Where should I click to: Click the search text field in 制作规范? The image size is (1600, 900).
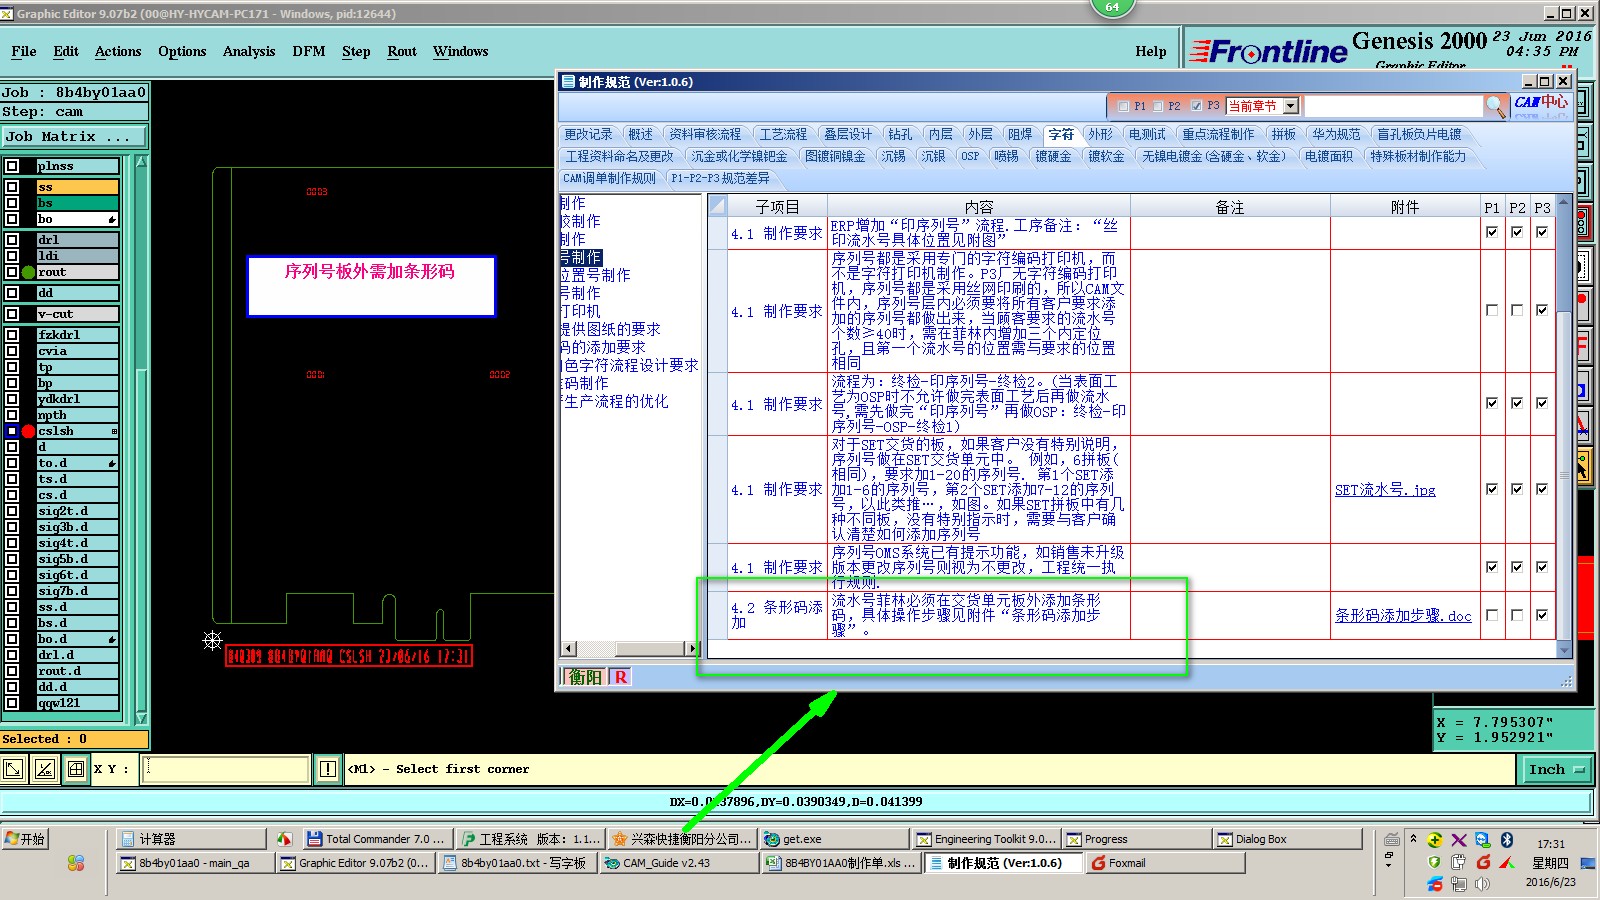click(x=1393, y=106)
